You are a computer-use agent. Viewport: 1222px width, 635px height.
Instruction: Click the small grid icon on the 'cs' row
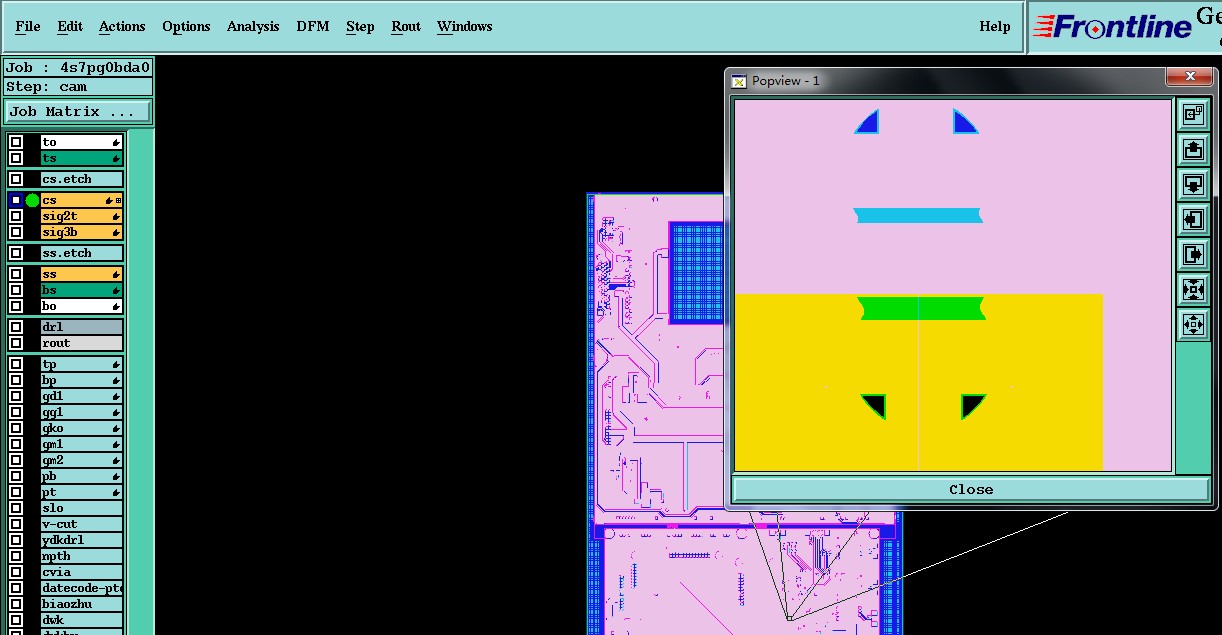(119, 201)
